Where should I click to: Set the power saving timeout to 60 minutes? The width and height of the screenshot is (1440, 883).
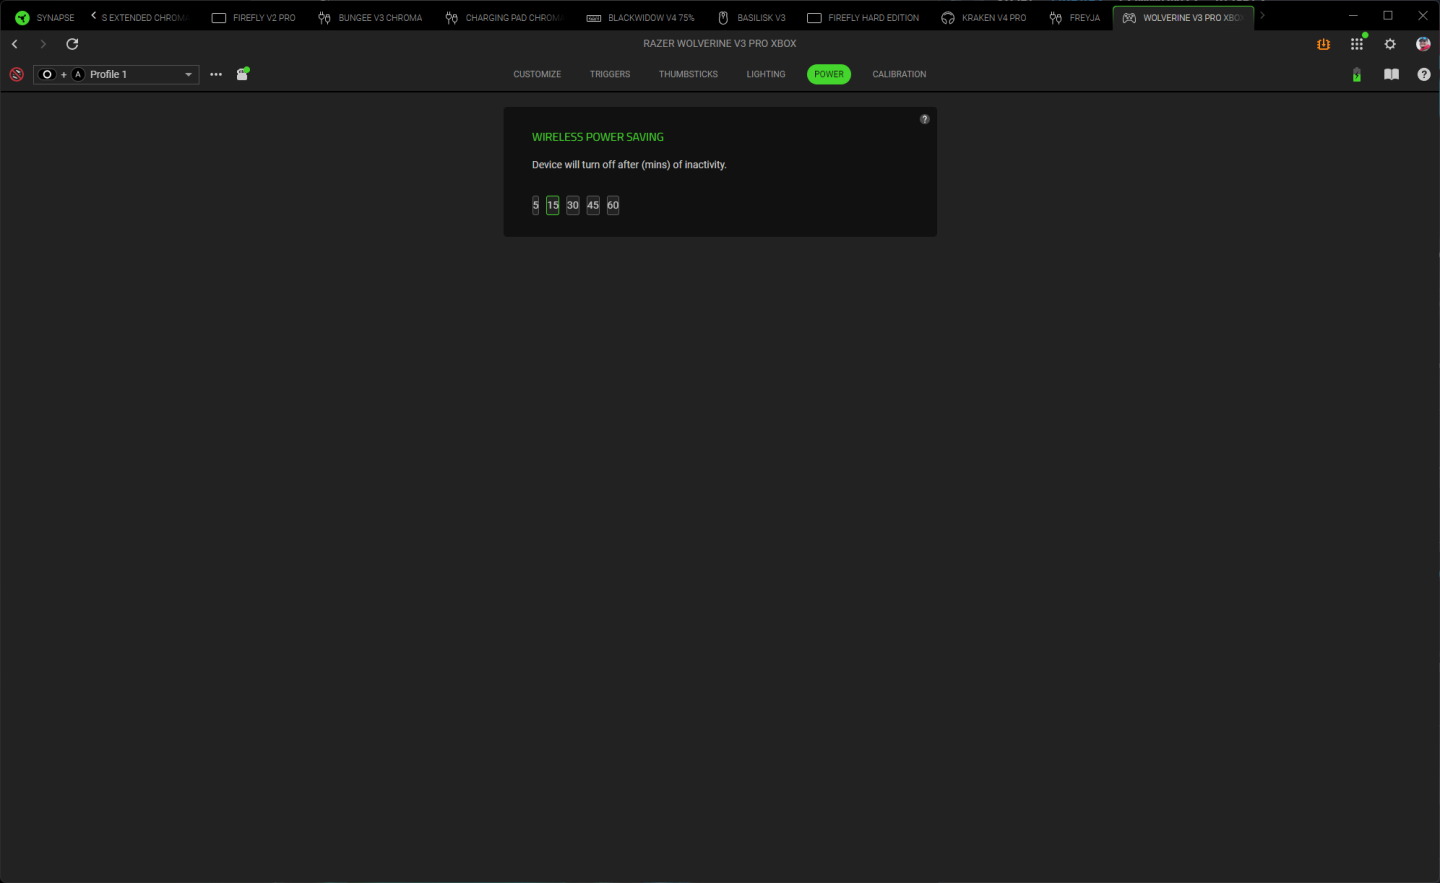613,205
